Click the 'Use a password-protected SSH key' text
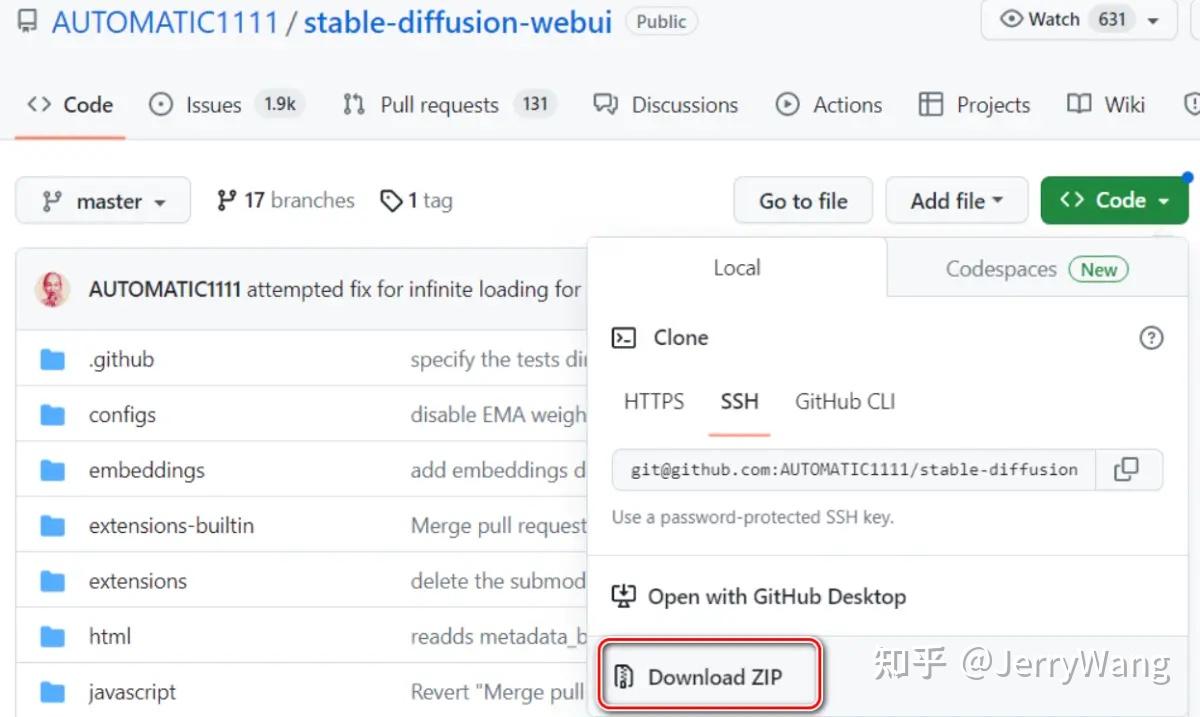The width and height of the screenshot is (1200, 717). [x=753, y=518]
